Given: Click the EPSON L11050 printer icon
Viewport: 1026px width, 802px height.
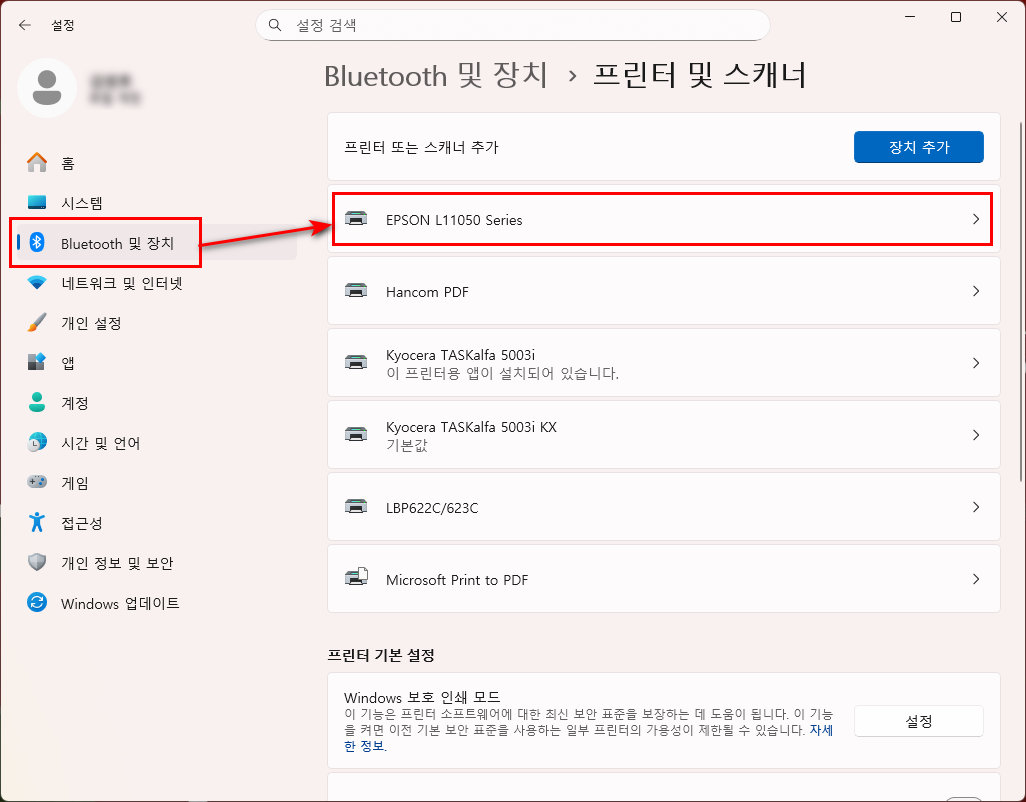Looking at the screenshot, I should (356, 219).
